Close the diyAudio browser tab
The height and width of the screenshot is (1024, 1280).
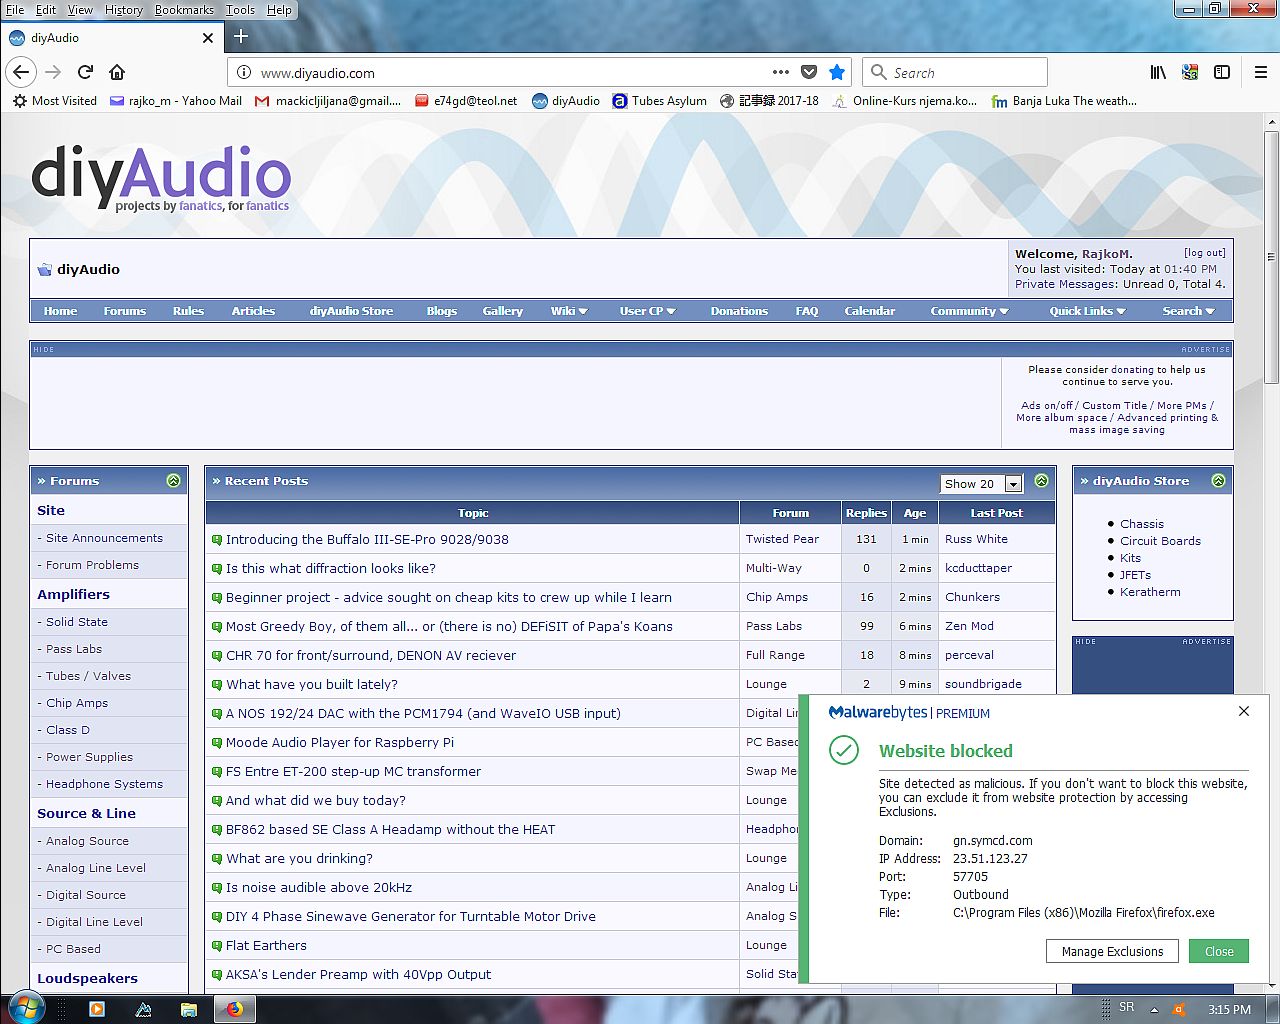[x=208, y=38]
